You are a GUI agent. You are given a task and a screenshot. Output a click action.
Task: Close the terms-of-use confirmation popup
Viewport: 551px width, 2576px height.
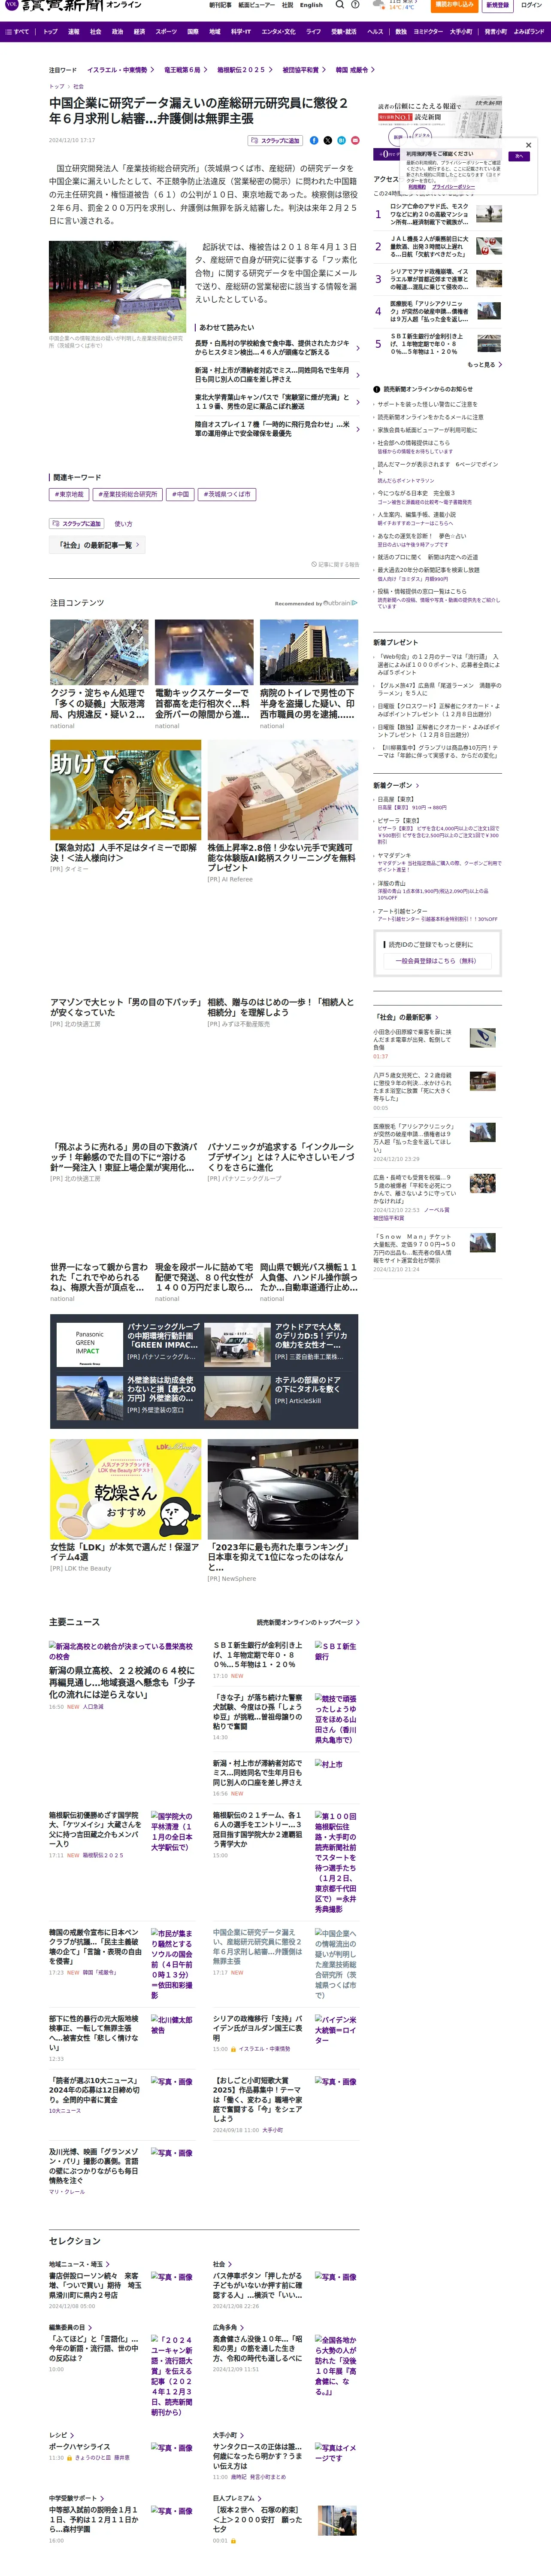pyautogui.click(x=529, y=145)
